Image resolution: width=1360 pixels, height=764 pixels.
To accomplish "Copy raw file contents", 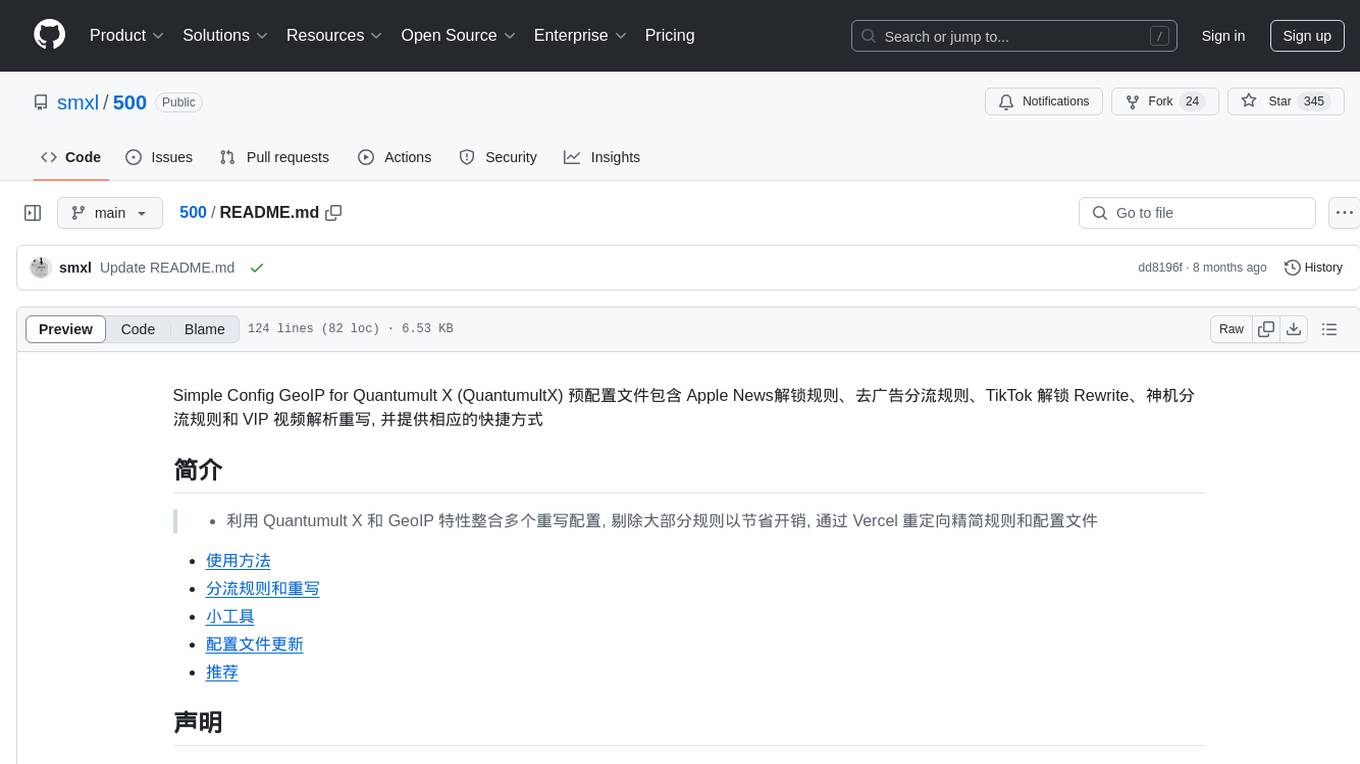I will pyautogui.click(x=1266, y=329).
